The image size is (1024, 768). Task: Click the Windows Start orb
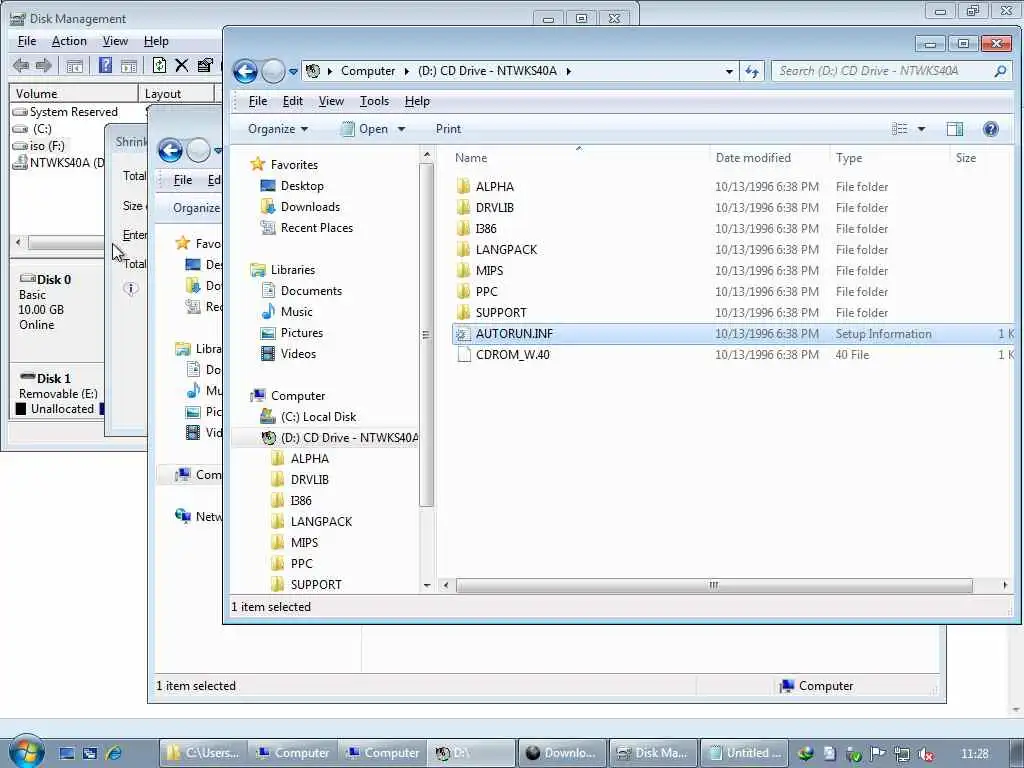[25, 751]
